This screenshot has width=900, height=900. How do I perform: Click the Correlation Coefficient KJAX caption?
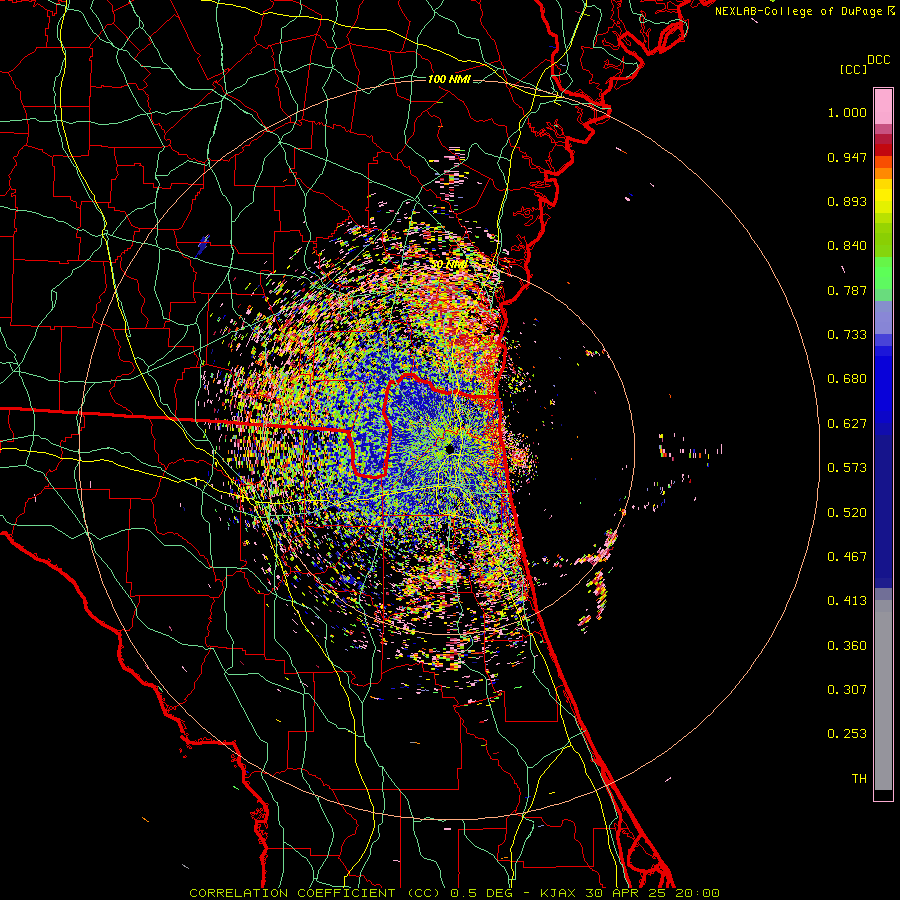click(x=454, y=893)
